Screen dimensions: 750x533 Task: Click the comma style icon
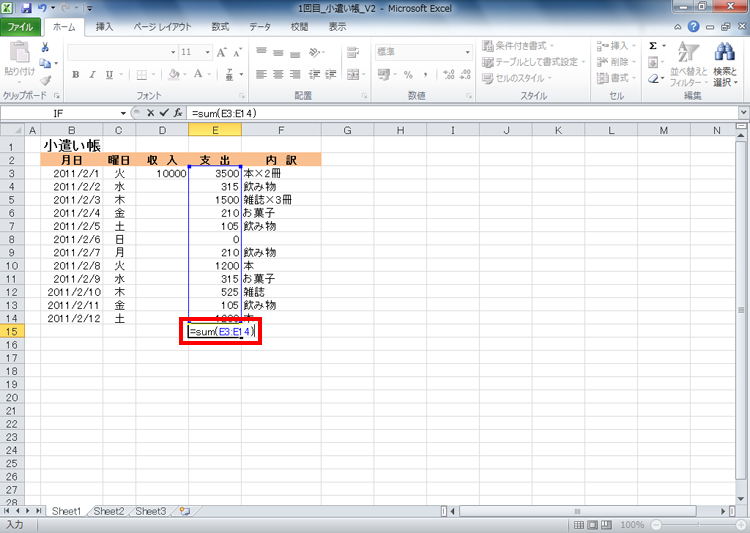click(425, 75)
